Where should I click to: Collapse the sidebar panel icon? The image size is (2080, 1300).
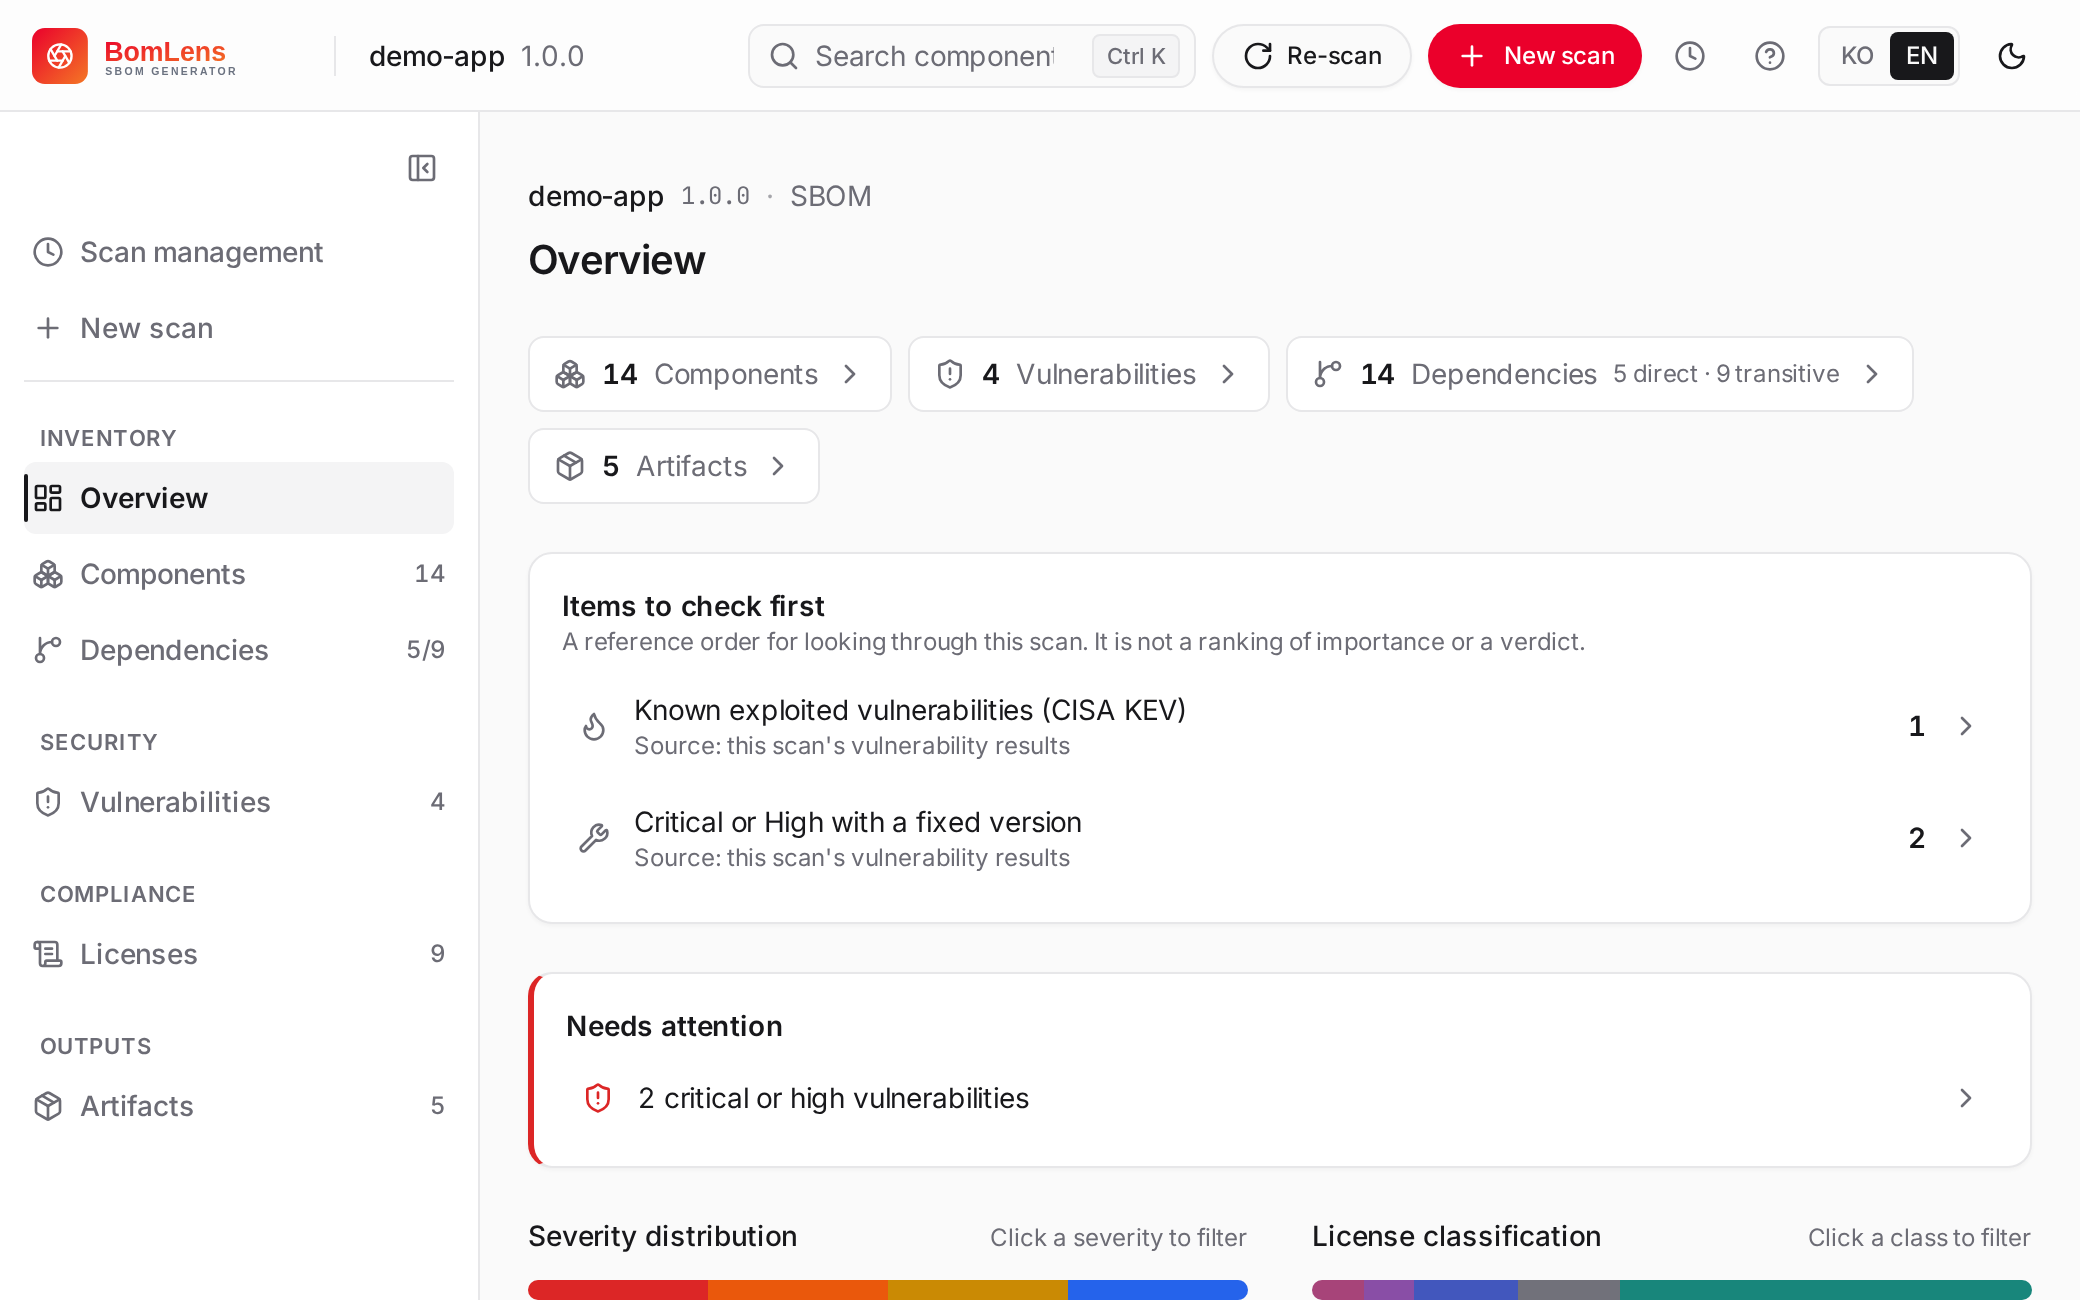pos(422,168)
